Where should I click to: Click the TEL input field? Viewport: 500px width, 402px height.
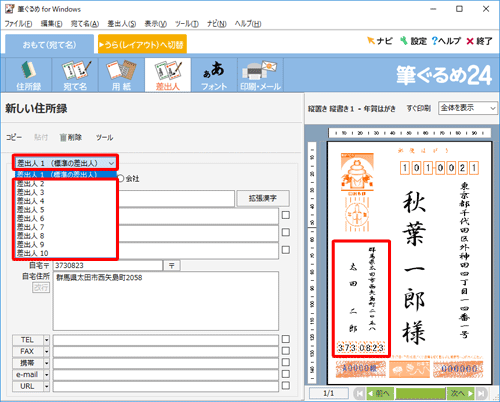(x=166, y=340)
